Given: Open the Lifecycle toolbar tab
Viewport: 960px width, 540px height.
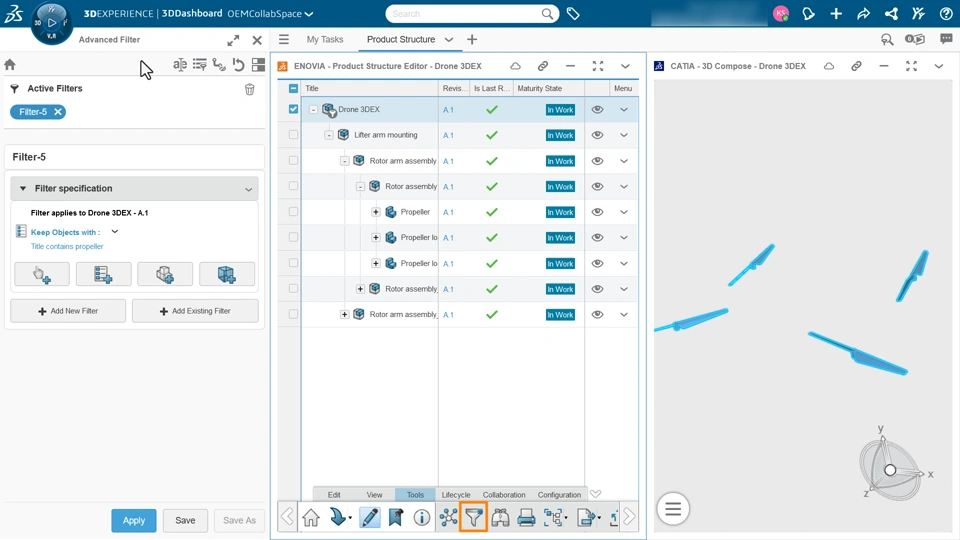Looking at the screenshot, I should [456, 495].
